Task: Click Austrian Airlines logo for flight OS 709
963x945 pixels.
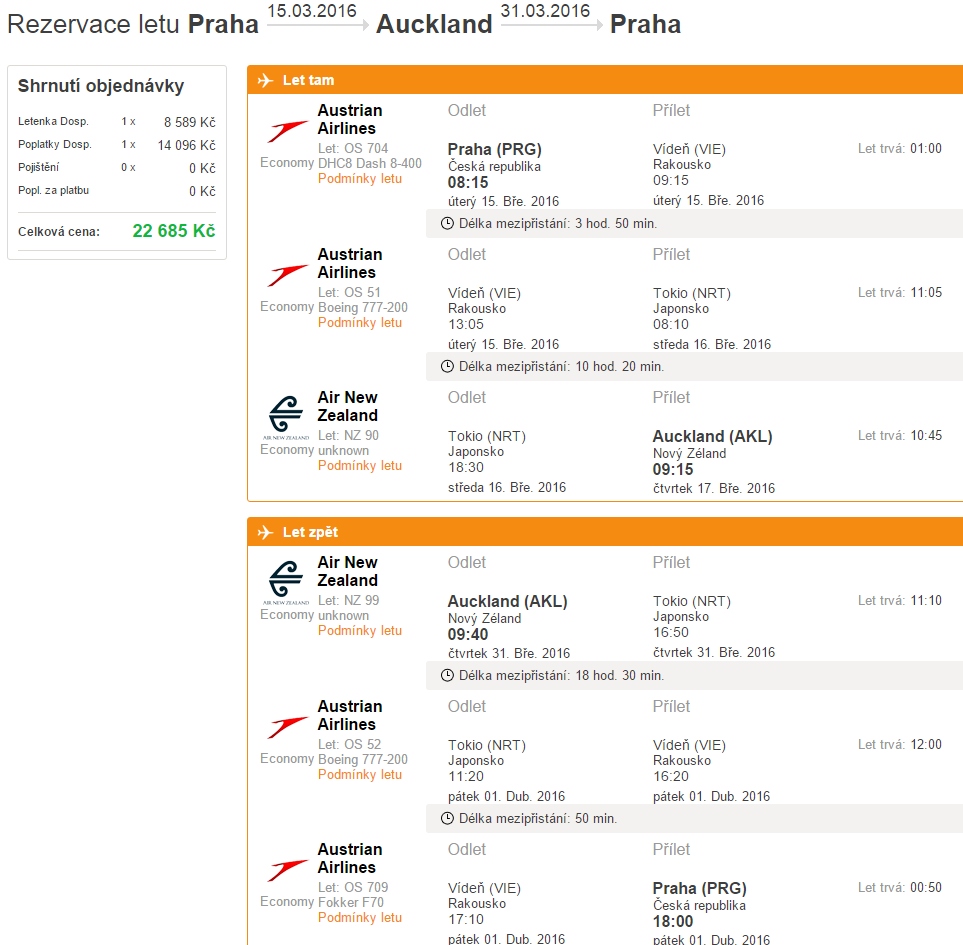Action: pyautogui.click(x=287, y=870)
